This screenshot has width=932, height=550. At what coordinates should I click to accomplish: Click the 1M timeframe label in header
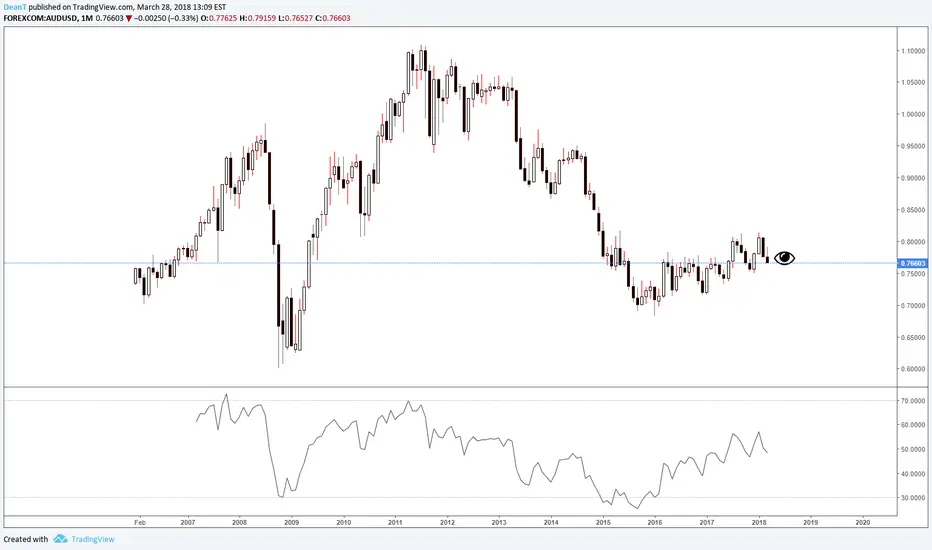click(87, 18)
